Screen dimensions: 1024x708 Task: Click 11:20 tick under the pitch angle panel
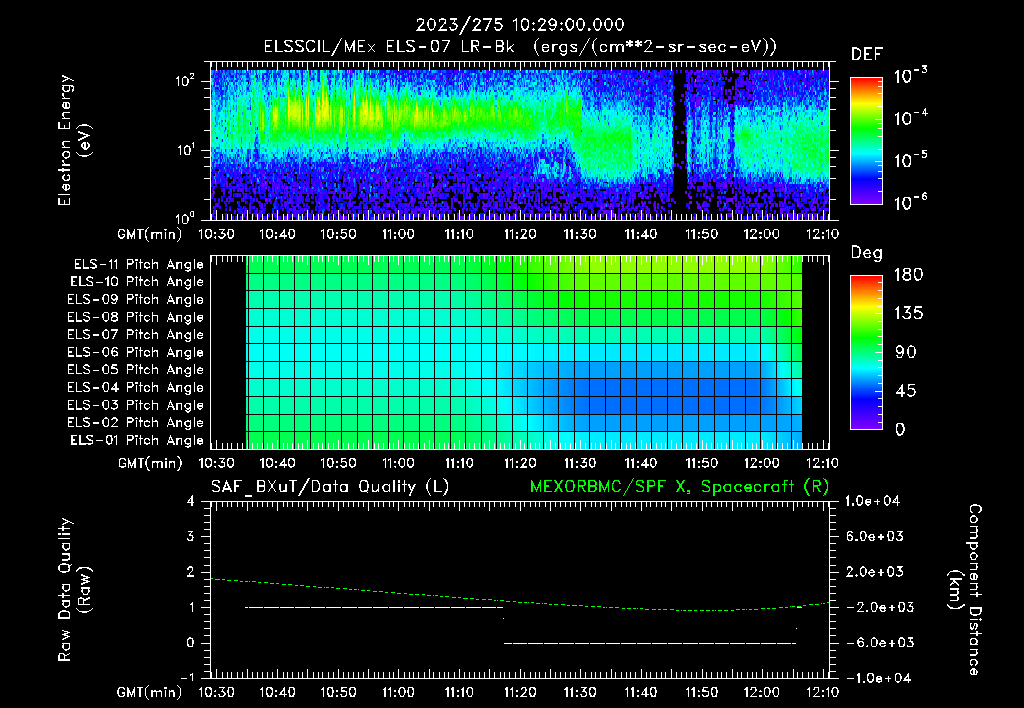click(x=519, y=463)
